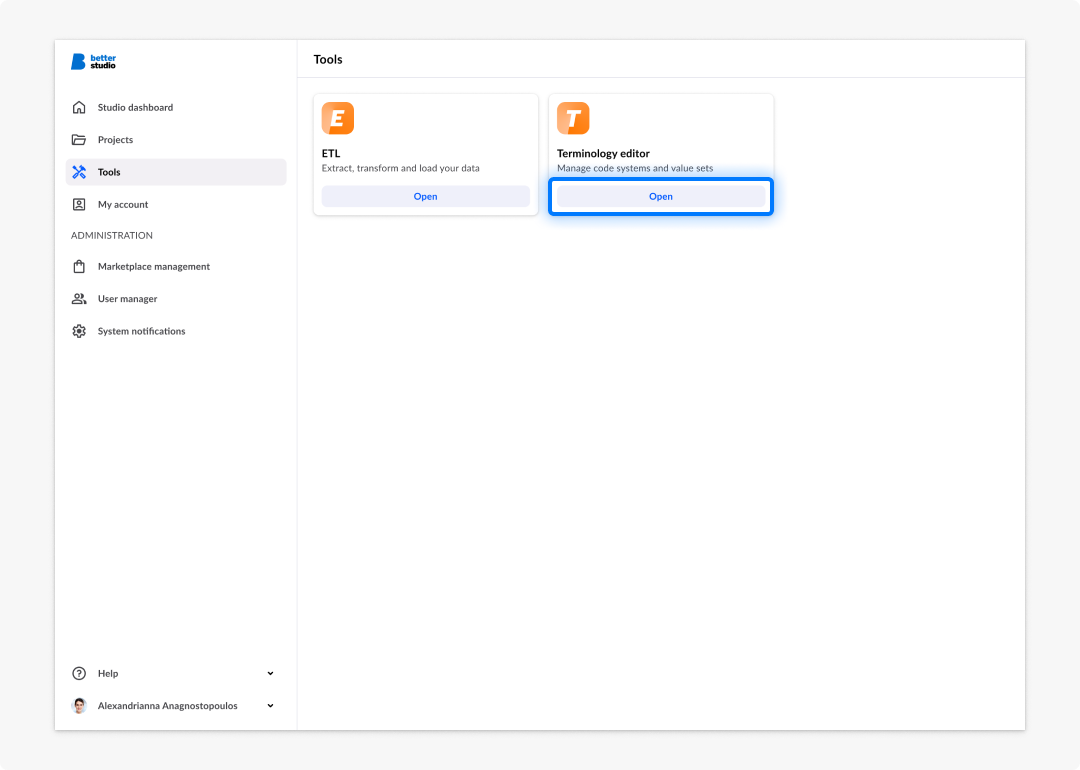
Task: Click the orange ETL tool icon
Action: 338,118
